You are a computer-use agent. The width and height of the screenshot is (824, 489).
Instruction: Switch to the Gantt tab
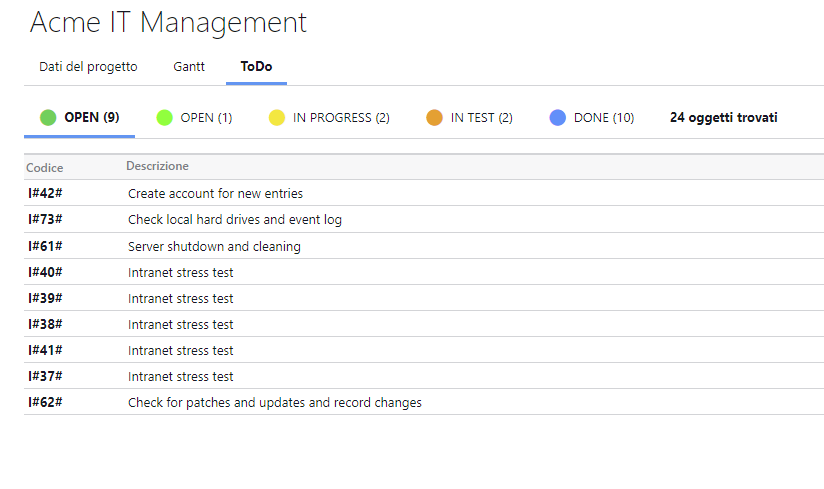(189, 67)
